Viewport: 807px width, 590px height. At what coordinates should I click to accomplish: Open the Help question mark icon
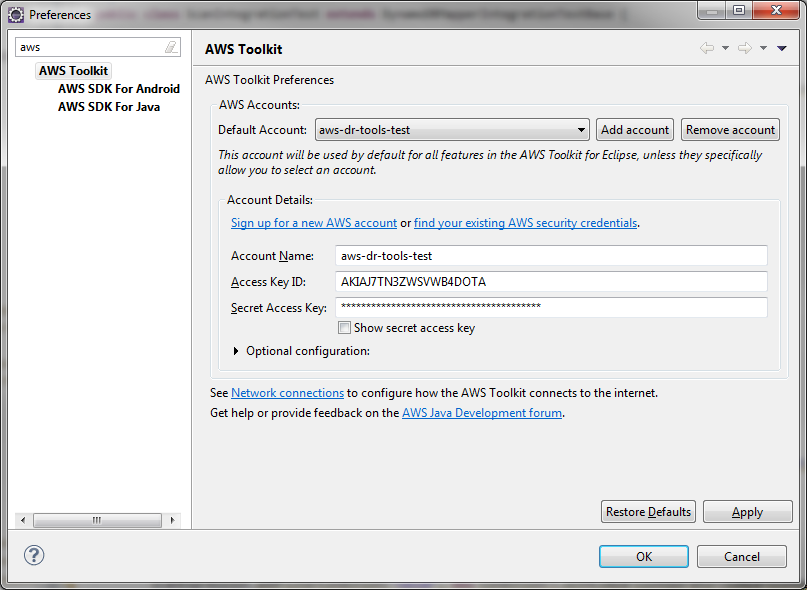point(34,555)
